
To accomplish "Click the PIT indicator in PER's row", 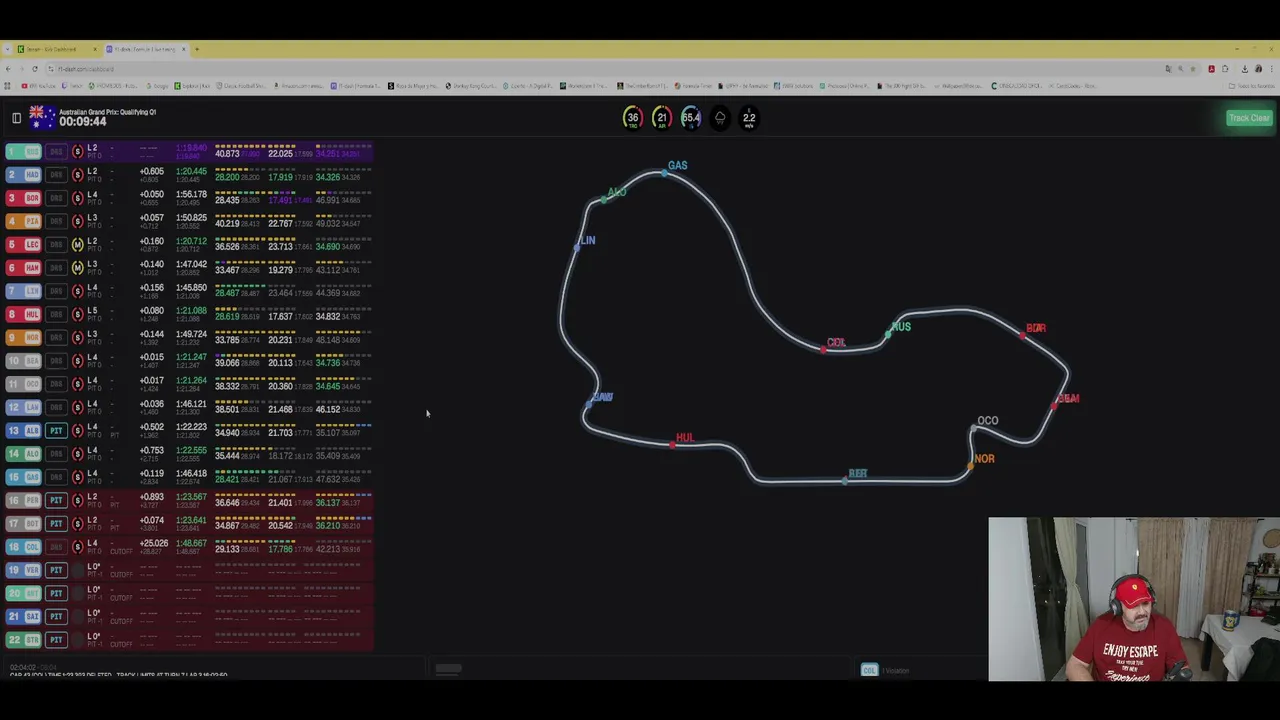I will [56, 500].
